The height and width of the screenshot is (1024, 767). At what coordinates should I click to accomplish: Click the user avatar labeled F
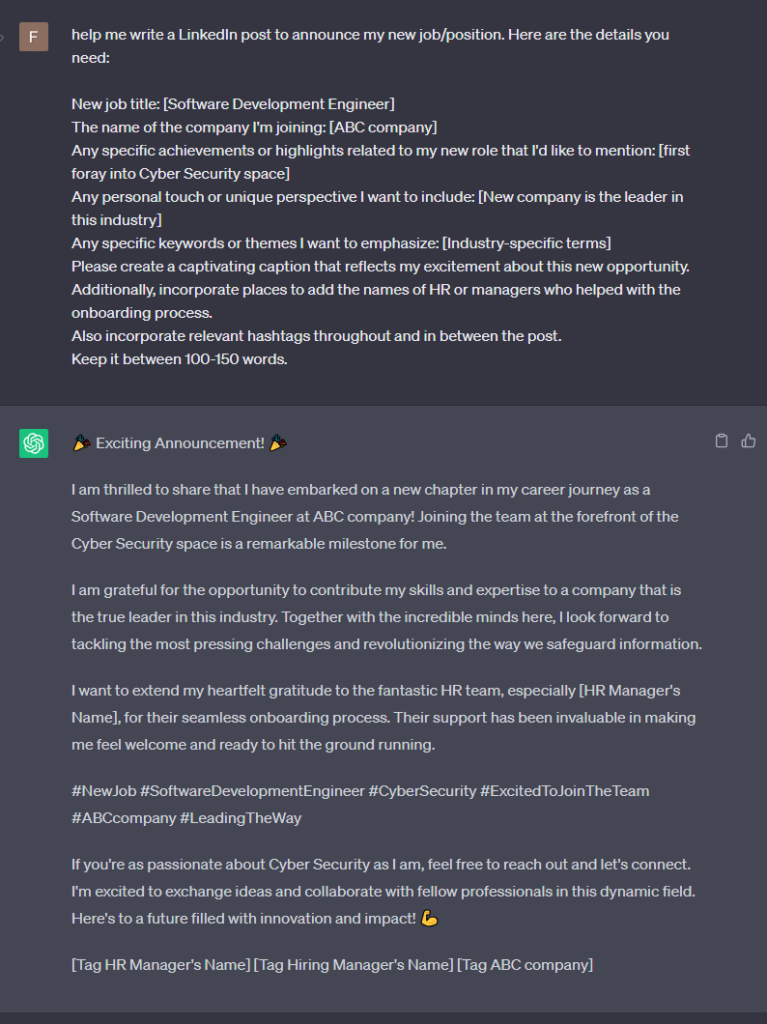34,36
